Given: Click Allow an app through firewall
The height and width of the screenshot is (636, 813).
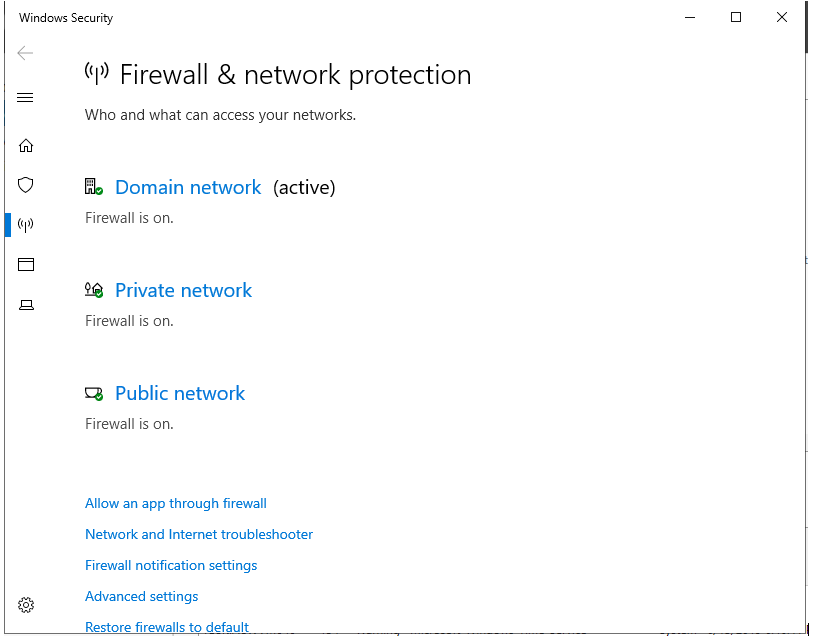Looking at the screenshot, I should tap(176, 503).
